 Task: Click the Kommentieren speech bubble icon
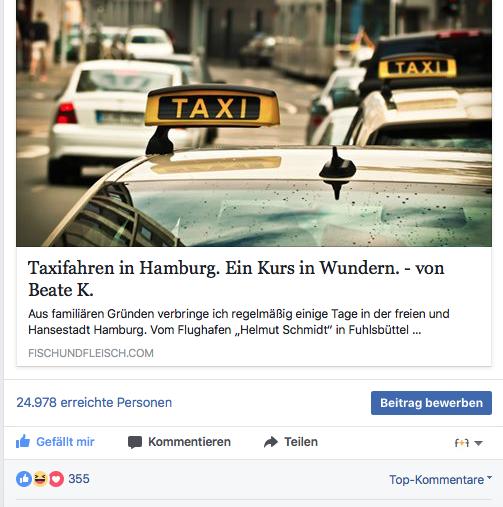135,442
